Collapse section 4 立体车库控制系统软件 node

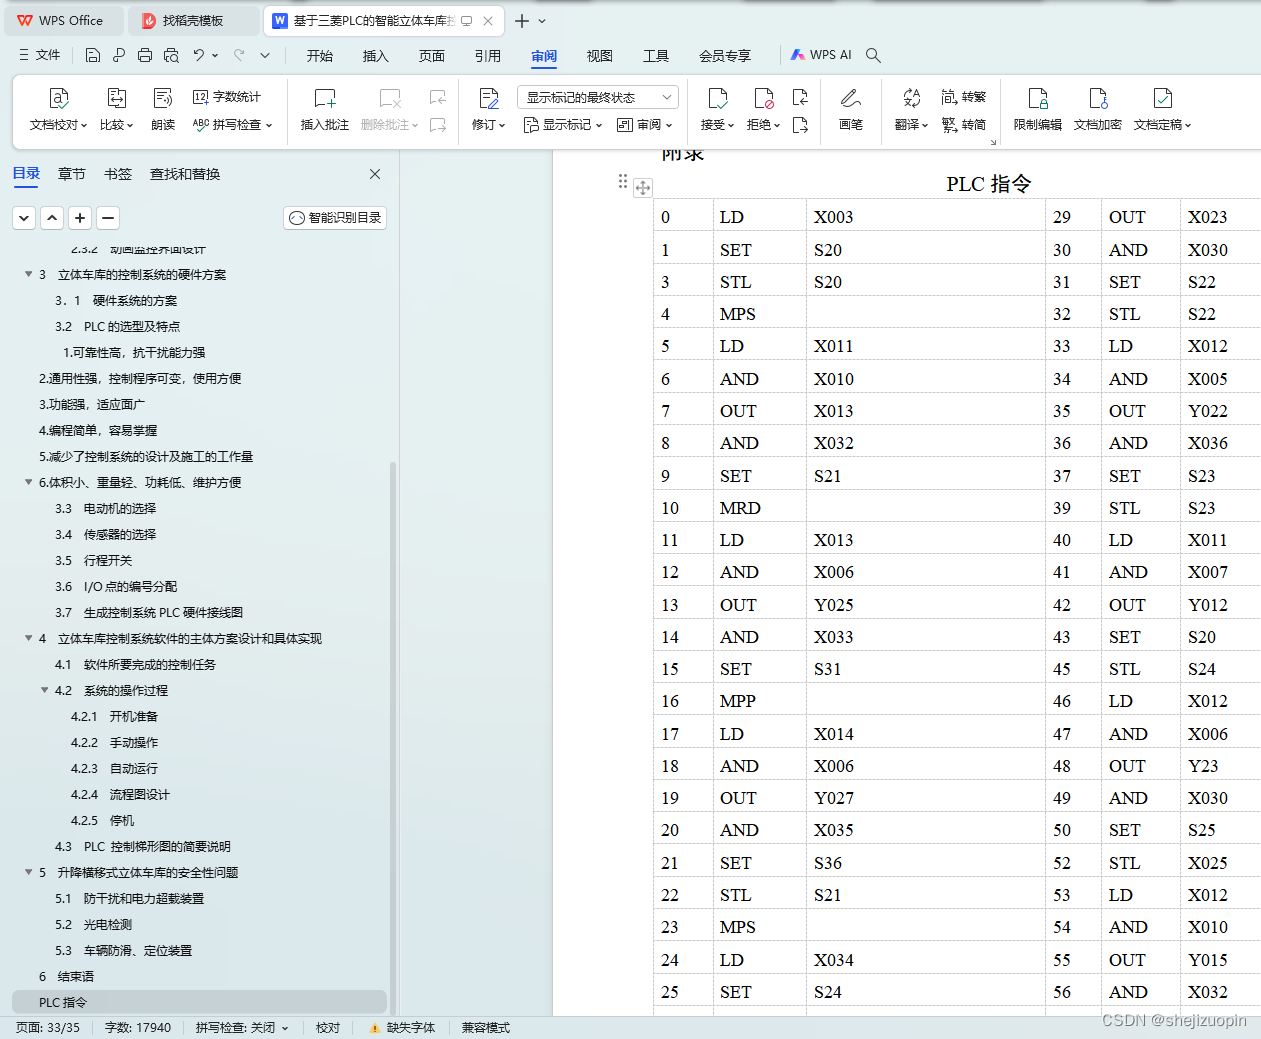[x=28, y=638]
